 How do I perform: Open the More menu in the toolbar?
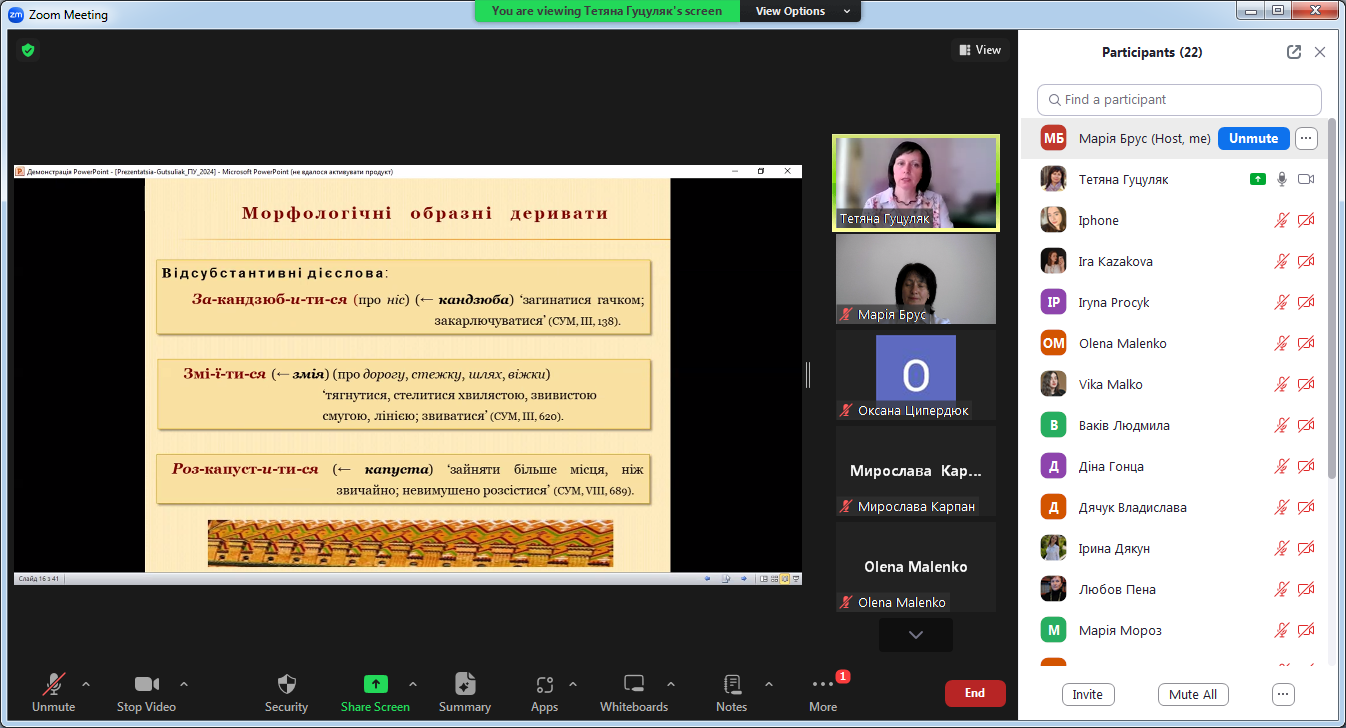coord(823,692)
